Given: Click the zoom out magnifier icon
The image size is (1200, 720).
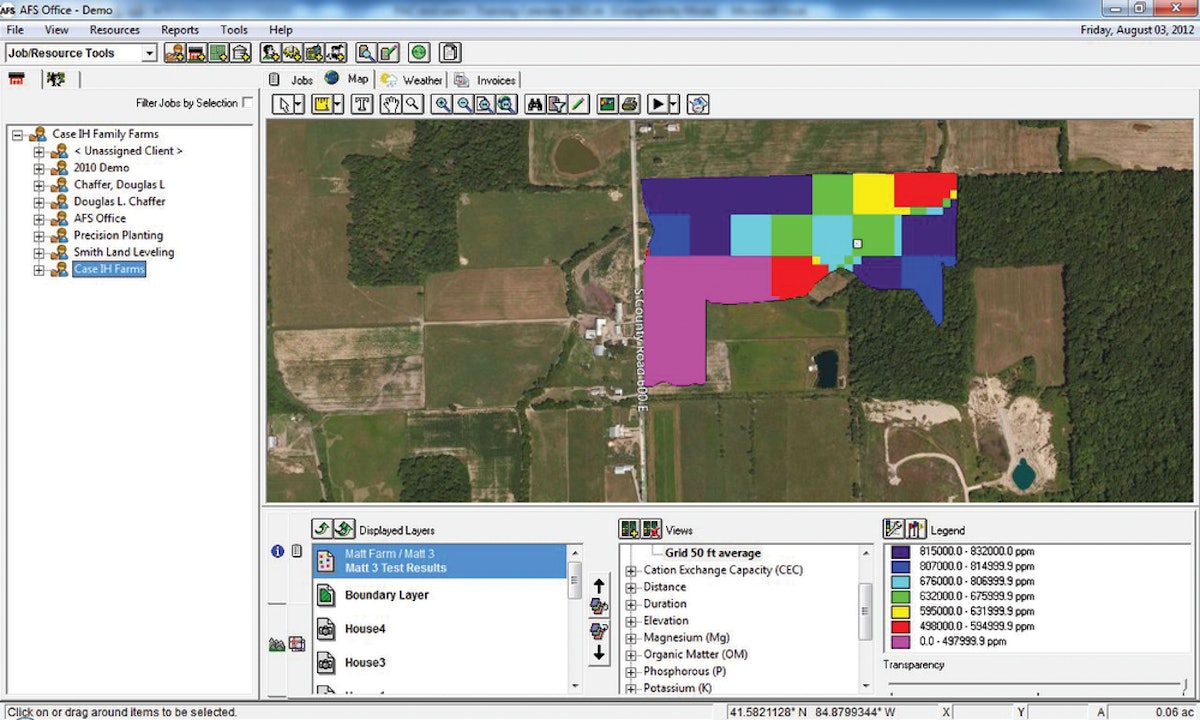Looking at the screenshot, I should click(464, 104).
